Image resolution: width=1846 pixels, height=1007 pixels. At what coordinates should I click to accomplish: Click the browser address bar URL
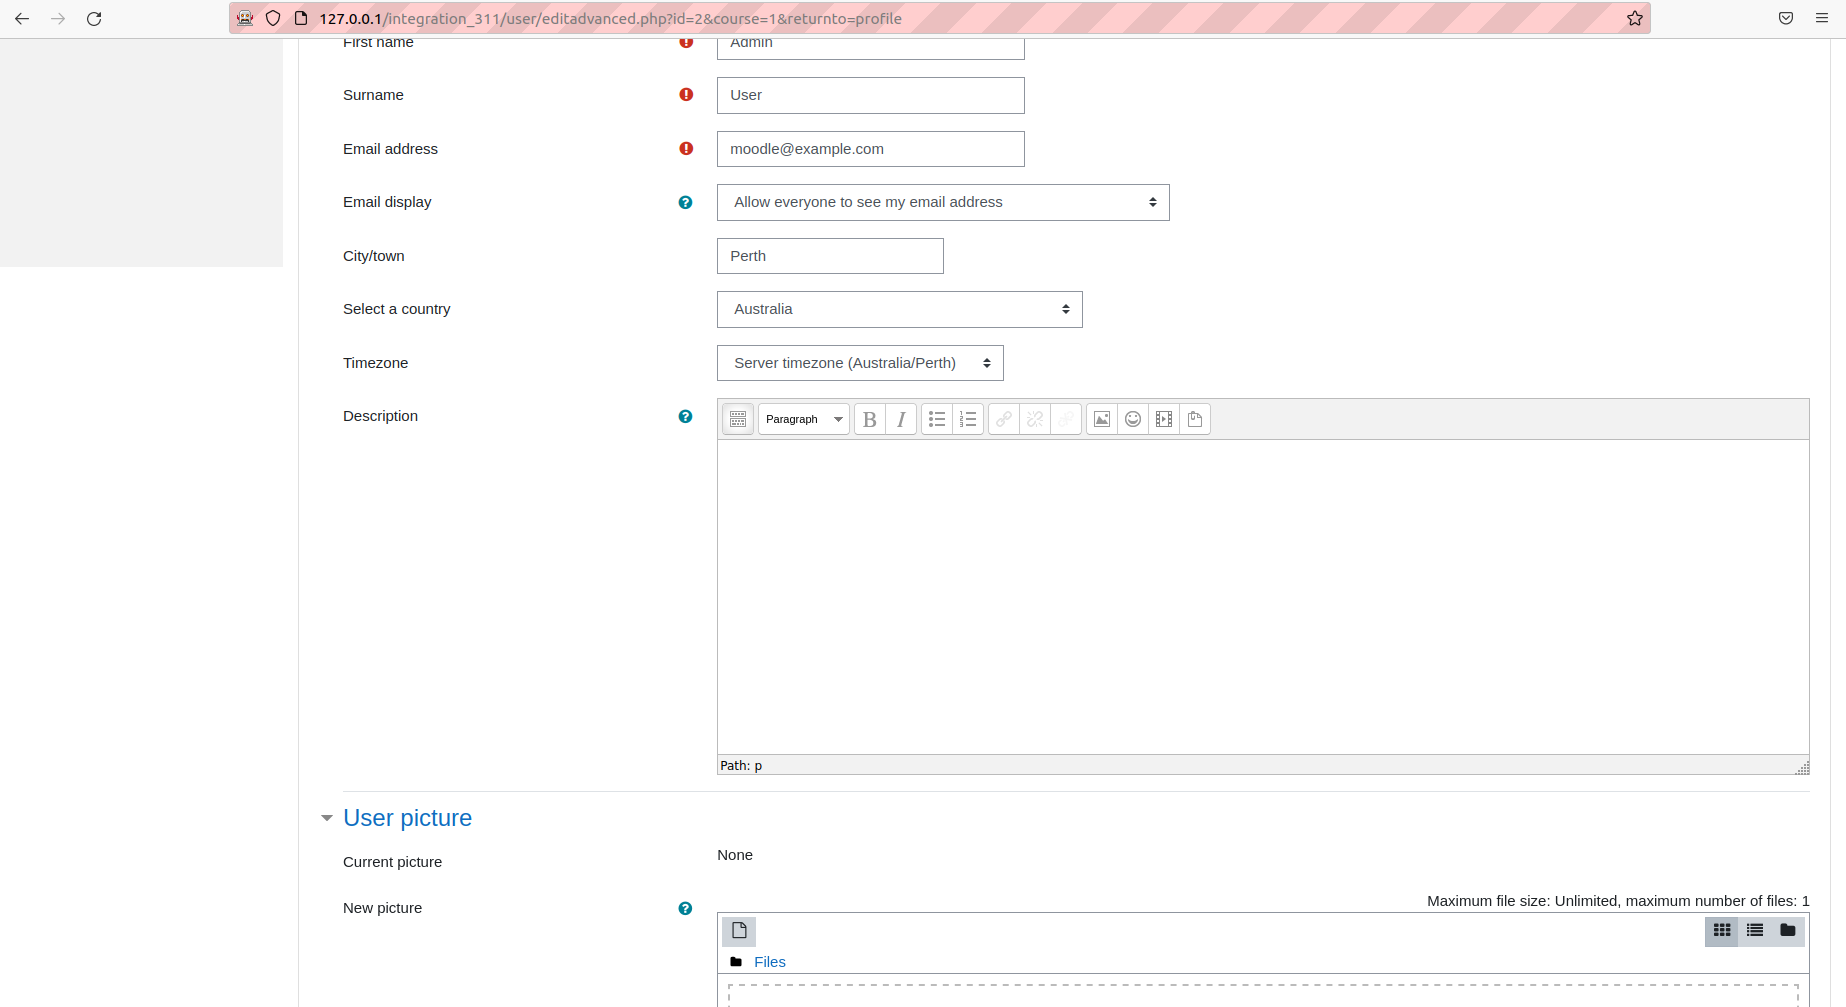pyautogui.click(x=610, y=18)
